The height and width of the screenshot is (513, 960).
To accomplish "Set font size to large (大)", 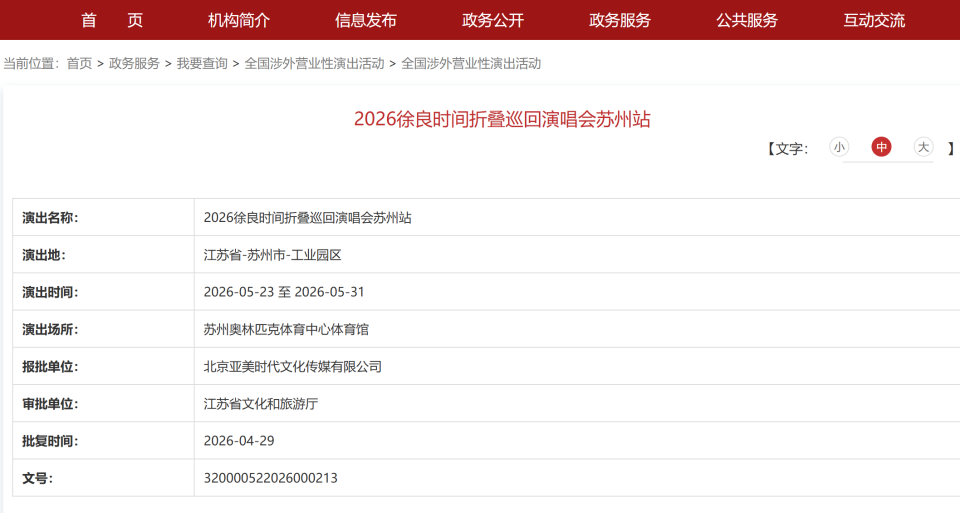I will pyautogui.click(x=923, y=147).
